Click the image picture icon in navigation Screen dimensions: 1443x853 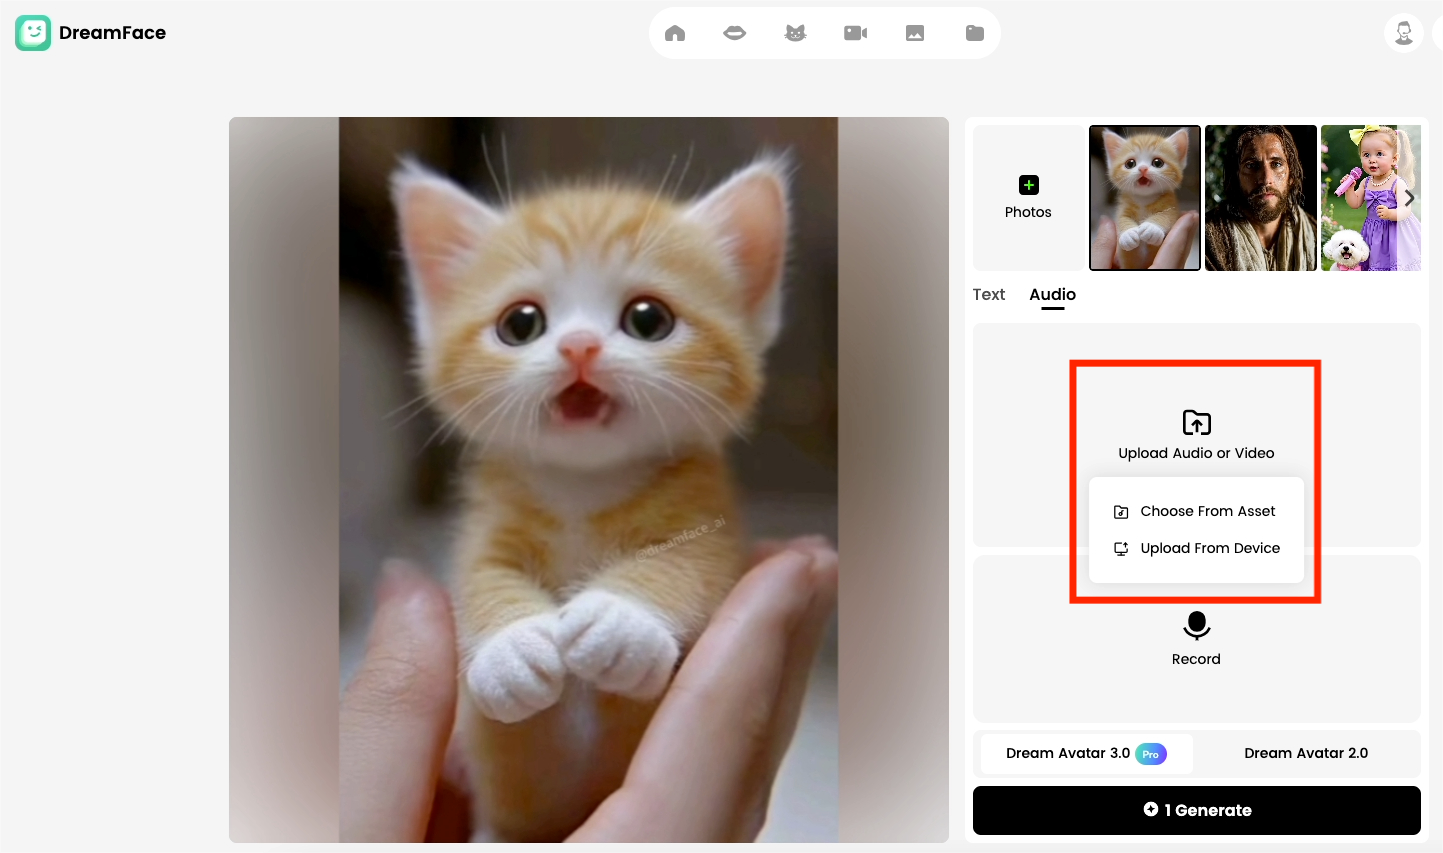point(915,33)
